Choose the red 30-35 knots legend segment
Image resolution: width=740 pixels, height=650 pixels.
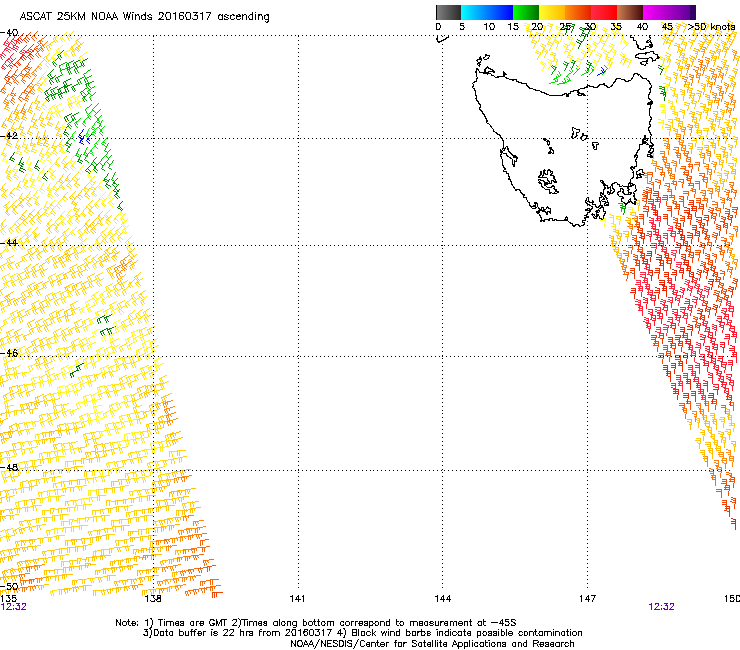(604, 12)
